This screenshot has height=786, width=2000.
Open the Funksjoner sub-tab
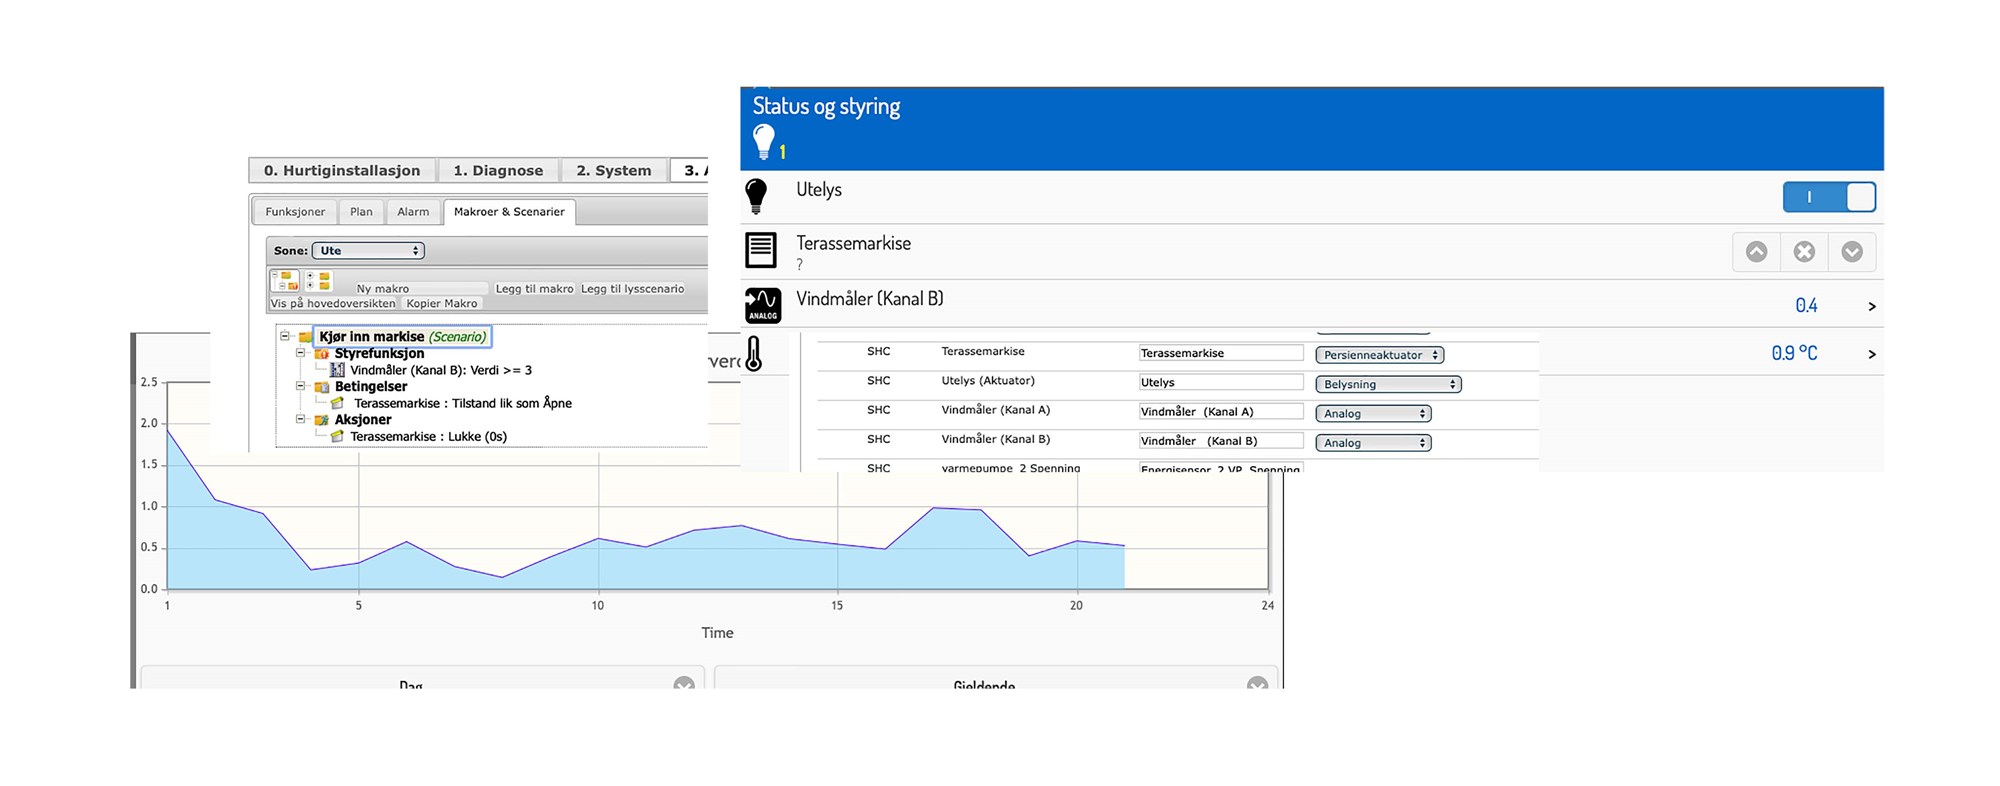point(295,212)
